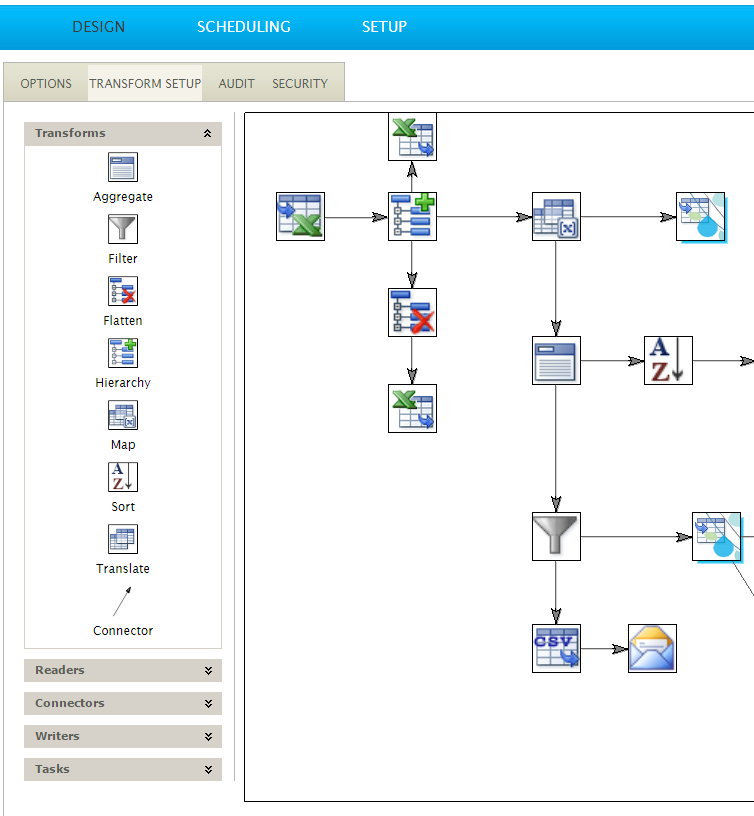754x816 pixels.
Task: Open the Scheduling menu
Action: [x=243, y=27]
